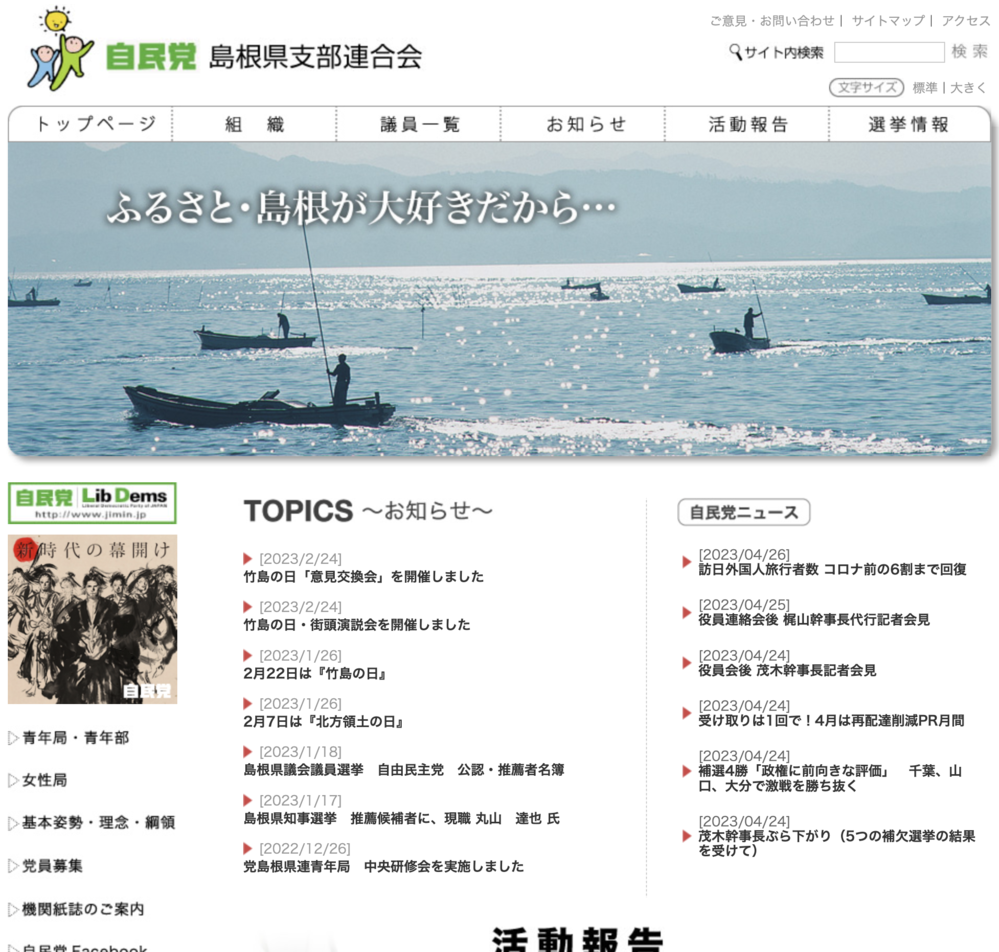The width and height of the screenshot is (999, 952).
Task: Click the magnifier icon beside サイト内検索
Action: click(736, 52)
